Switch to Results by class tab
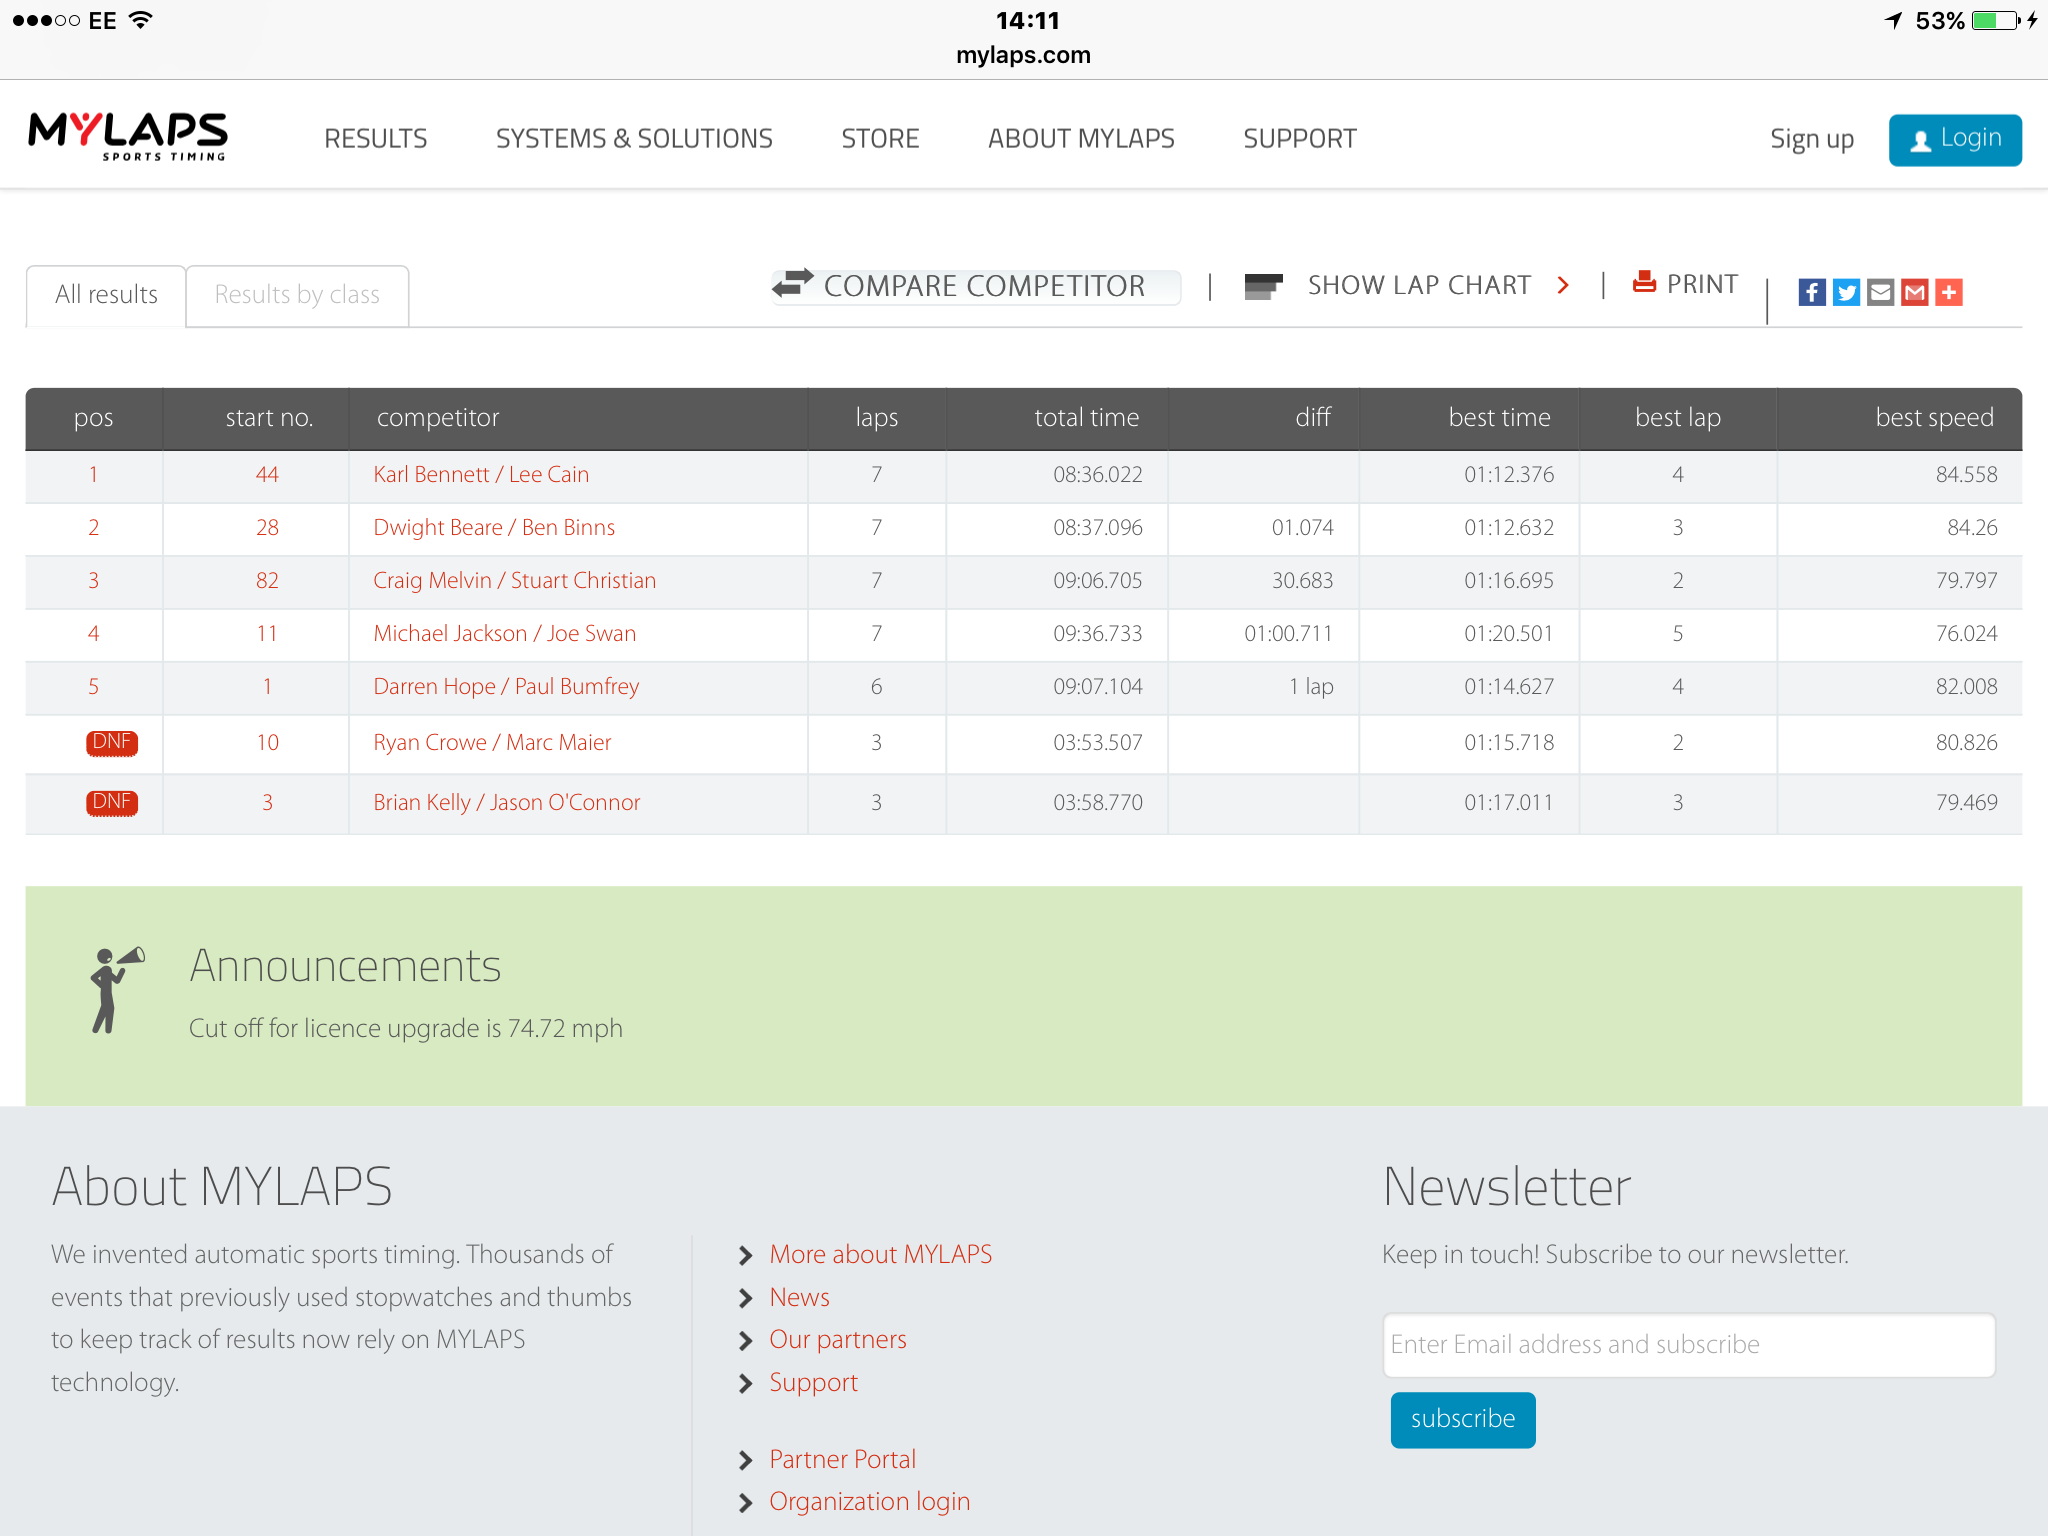This screenshot has height=1536, width=2048. tap(297, 295)
